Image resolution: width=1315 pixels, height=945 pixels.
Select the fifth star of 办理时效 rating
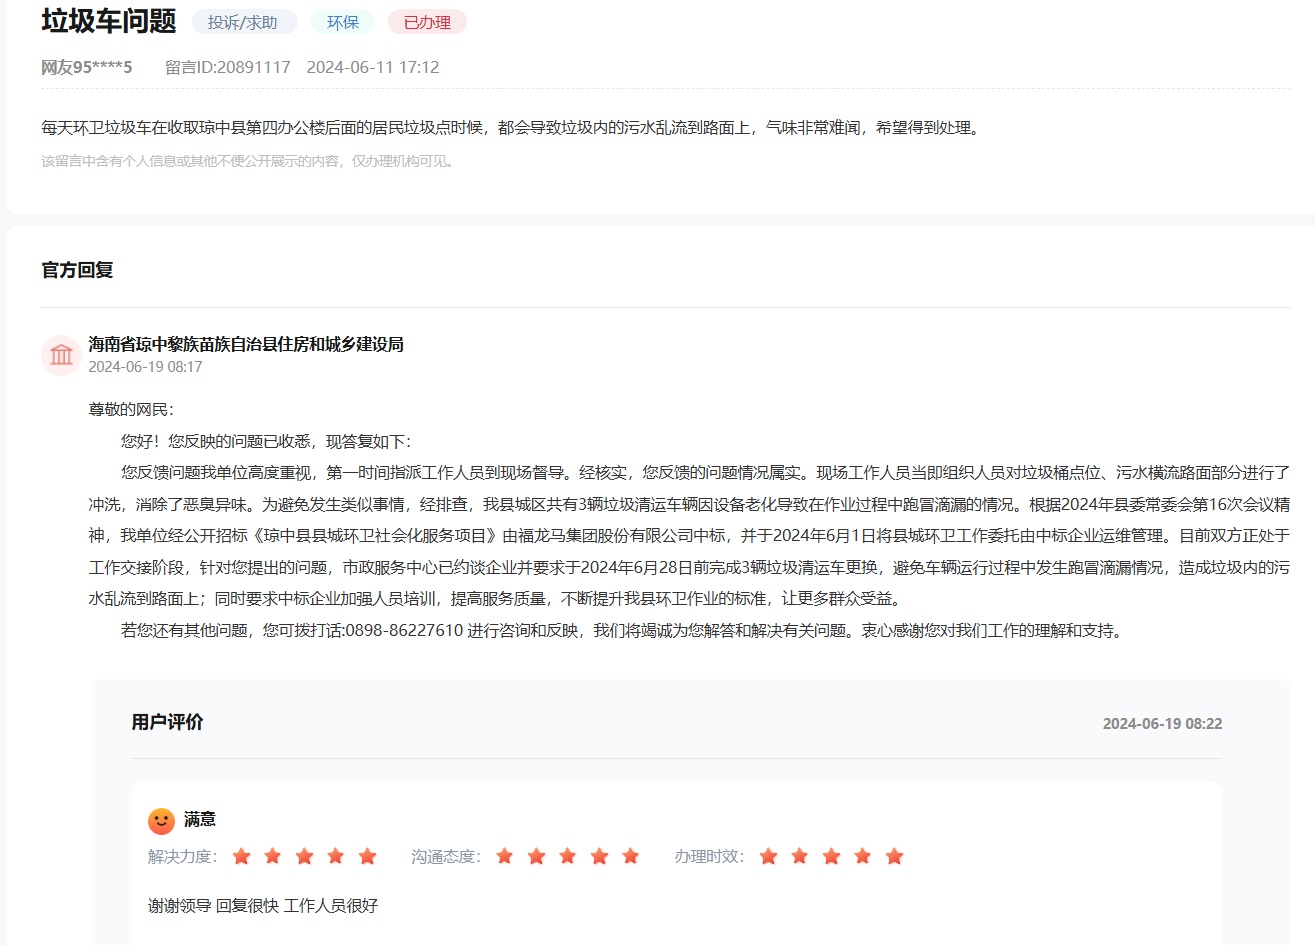(894, 856)
